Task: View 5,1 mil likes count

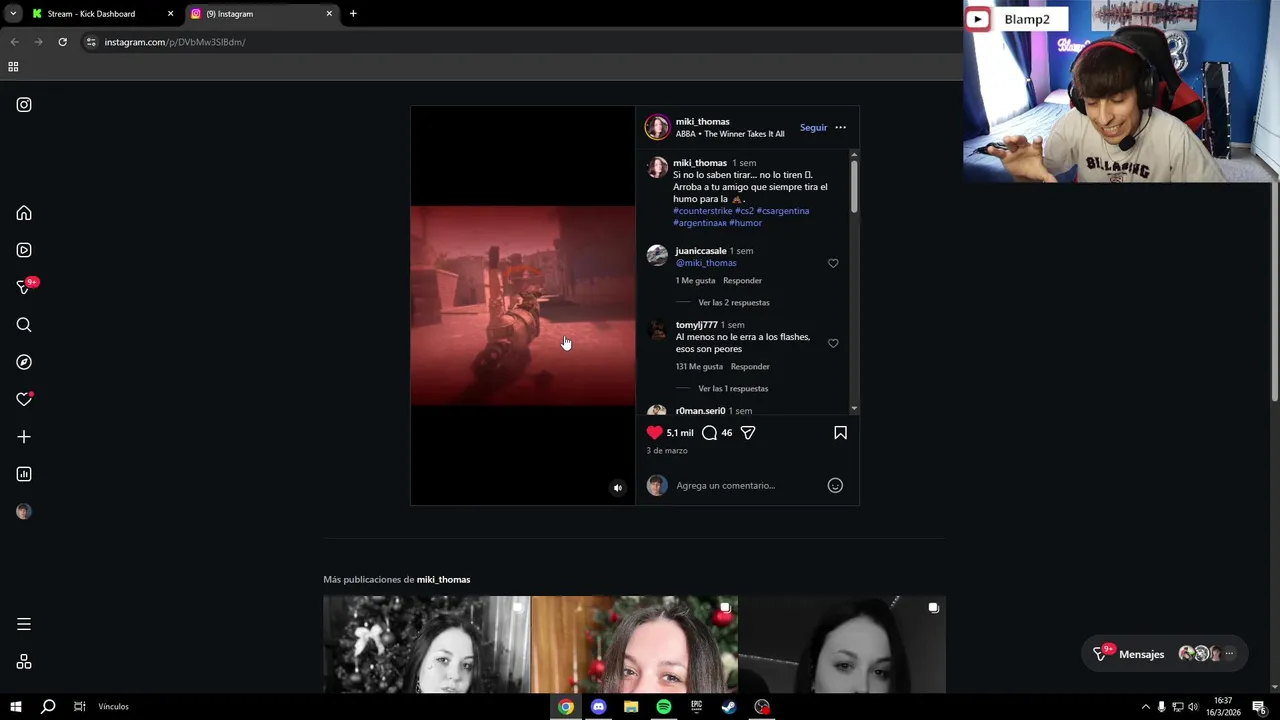Action: (680, 433)
